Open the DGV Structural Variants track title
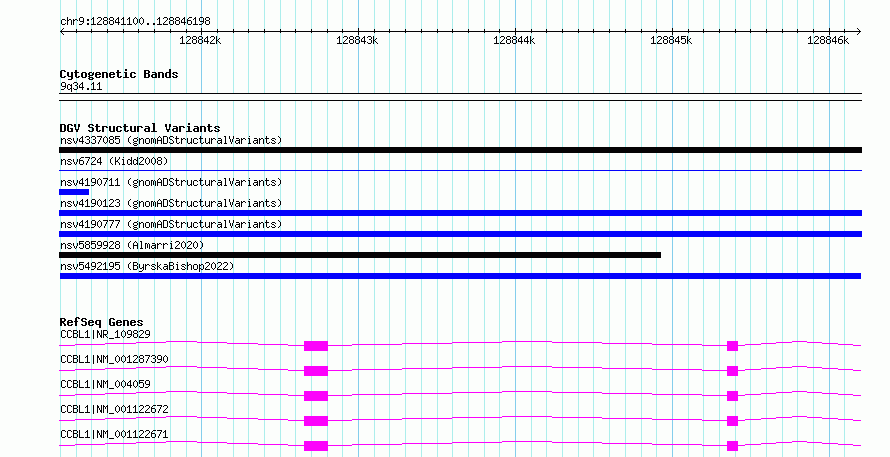The image size is (890, 457). pyautogui.click(x=140, y=128)
